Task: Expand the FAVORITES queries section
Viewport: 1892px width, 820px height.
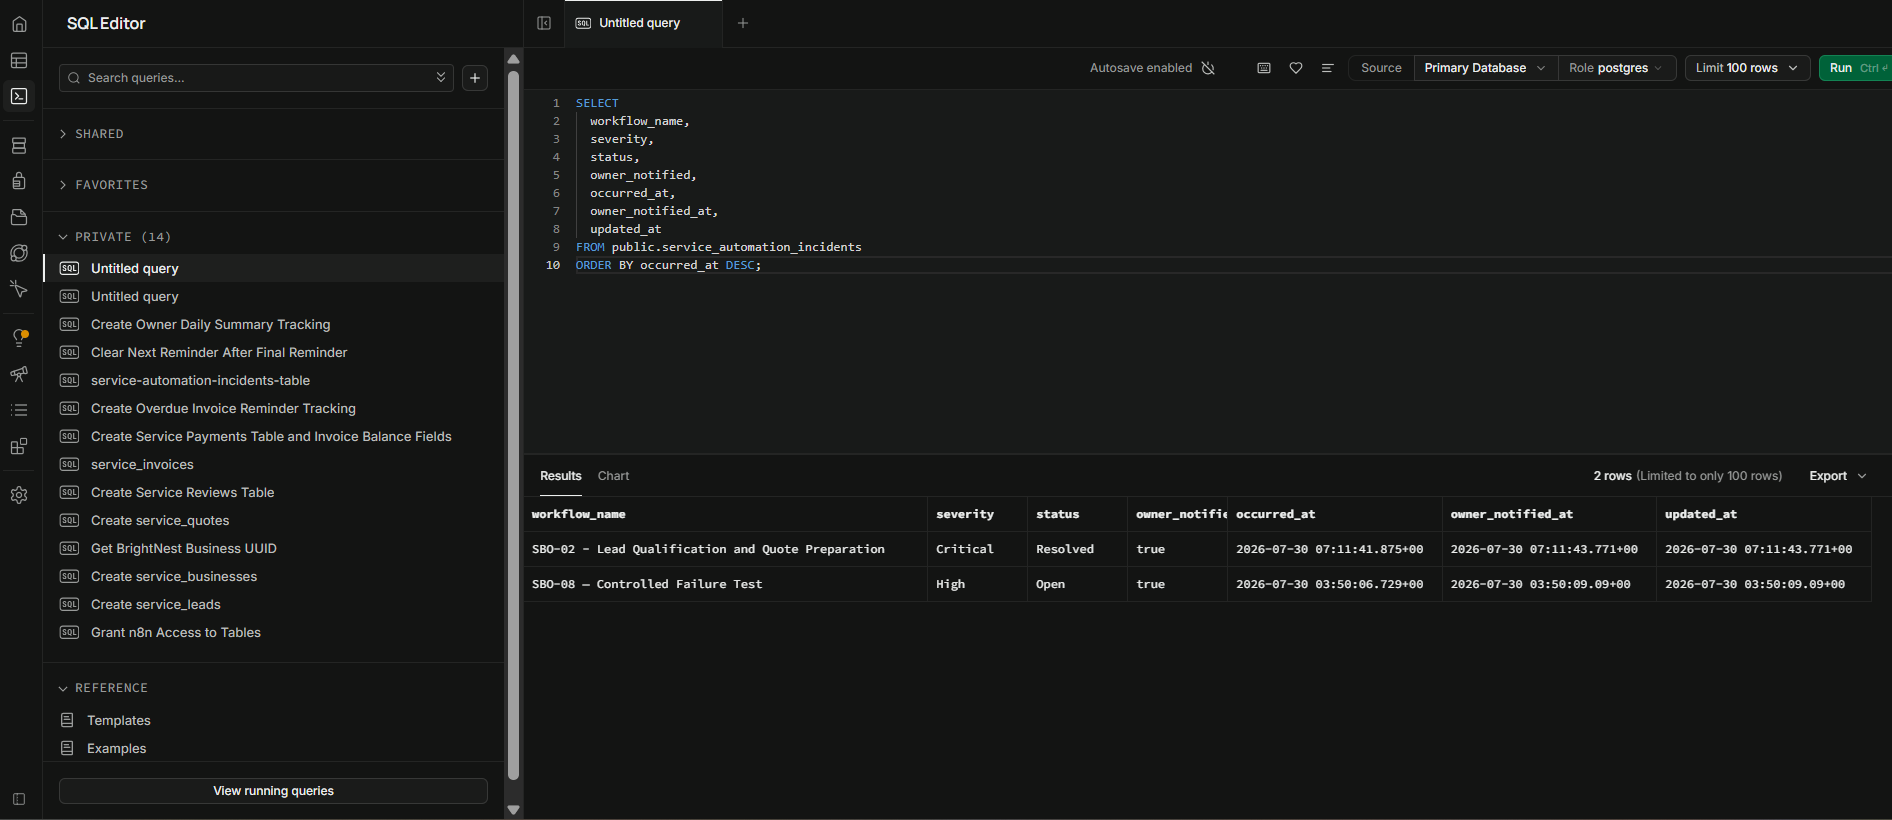Action: point(103,185)
